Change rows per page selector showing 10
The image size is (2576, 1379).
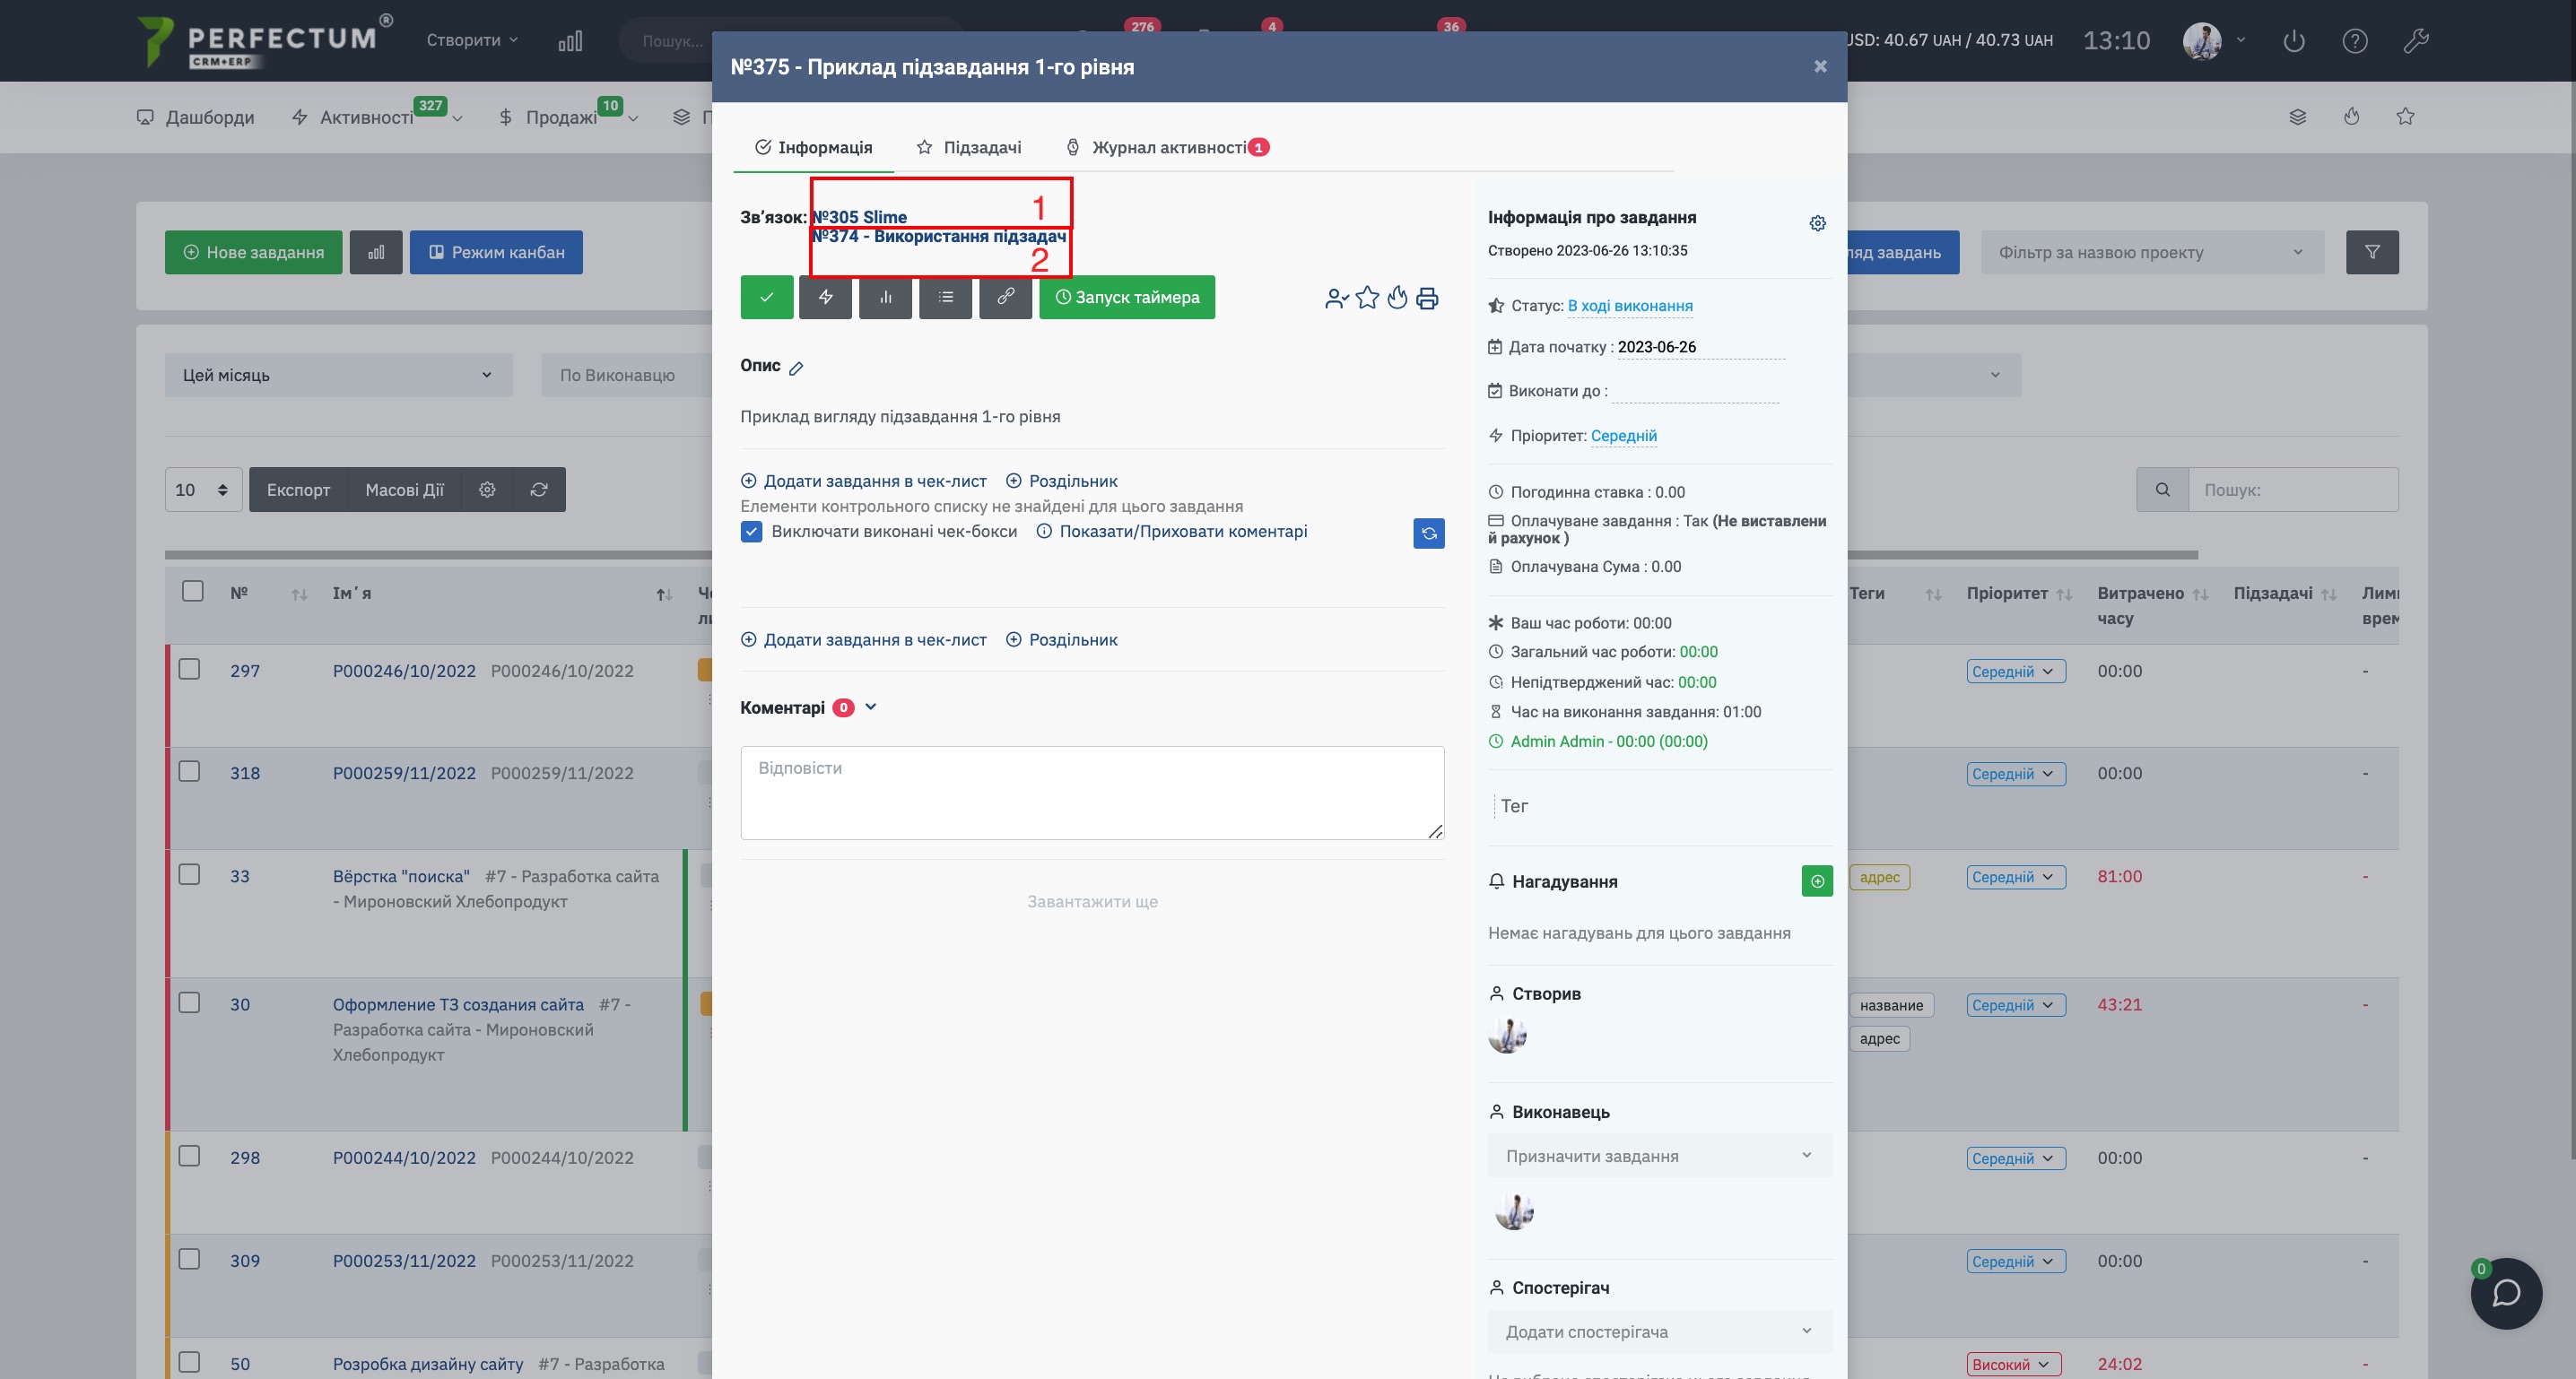pos(203,490)
